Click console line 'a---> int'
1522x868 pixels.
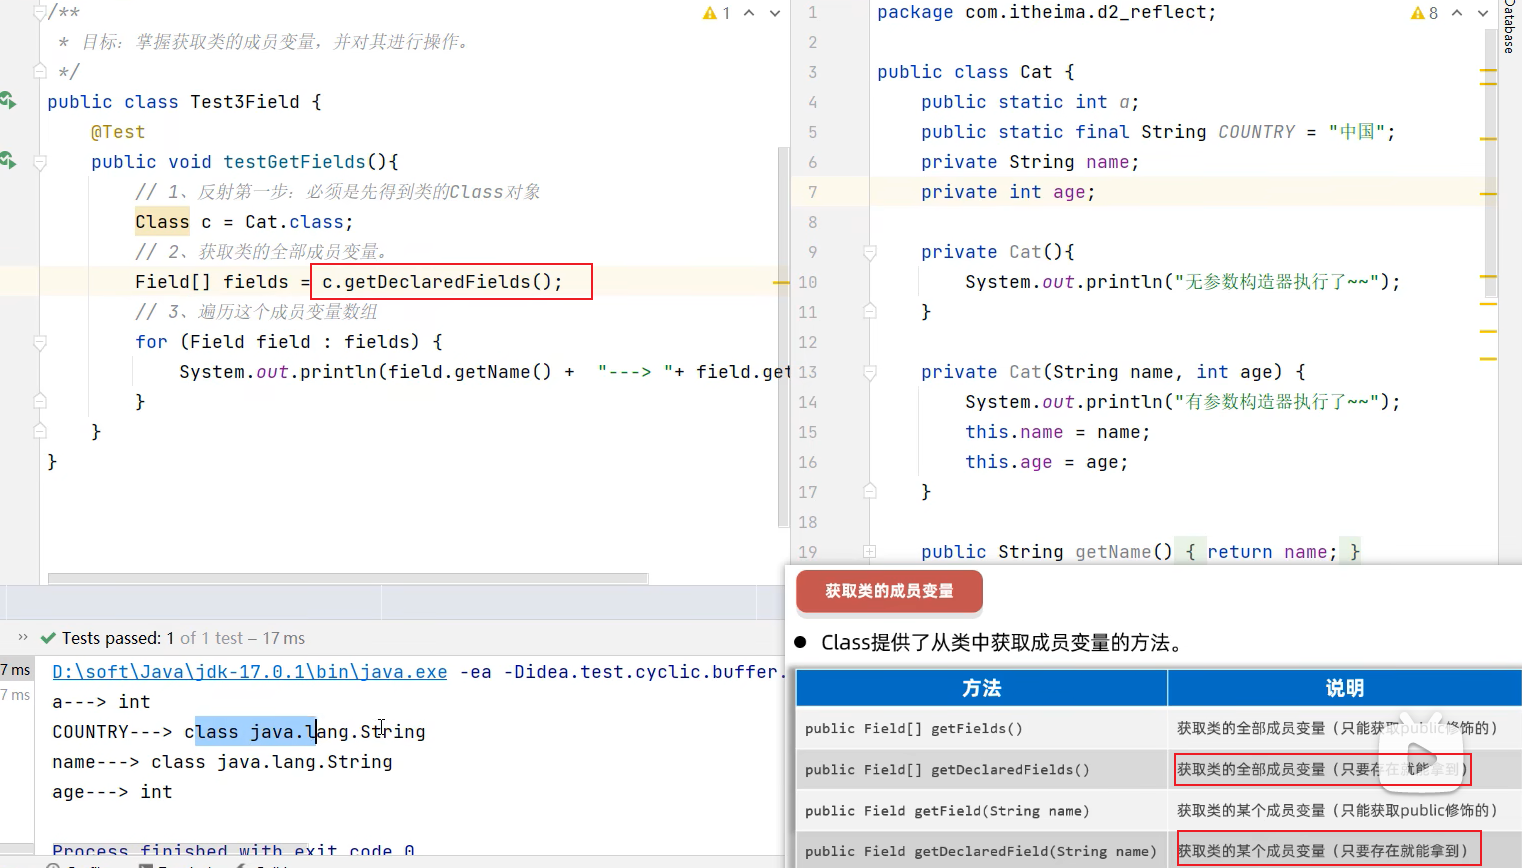101,702
